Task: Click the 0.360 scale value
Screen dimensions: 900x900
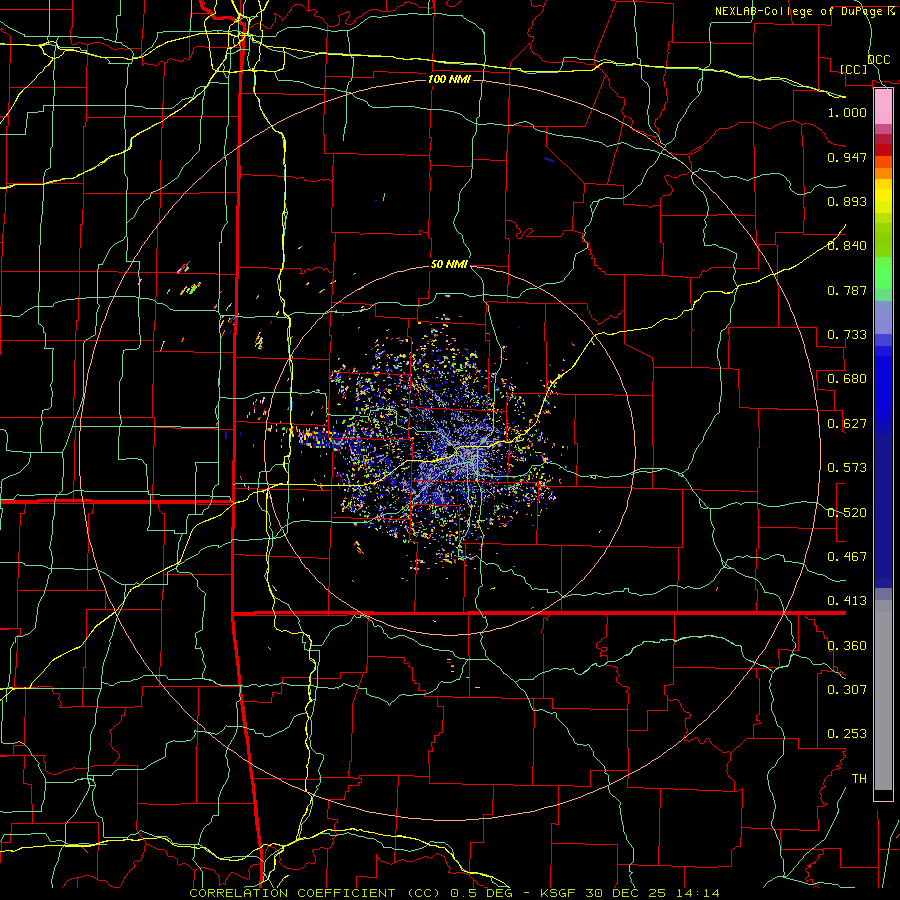Action: pos(847,646)
